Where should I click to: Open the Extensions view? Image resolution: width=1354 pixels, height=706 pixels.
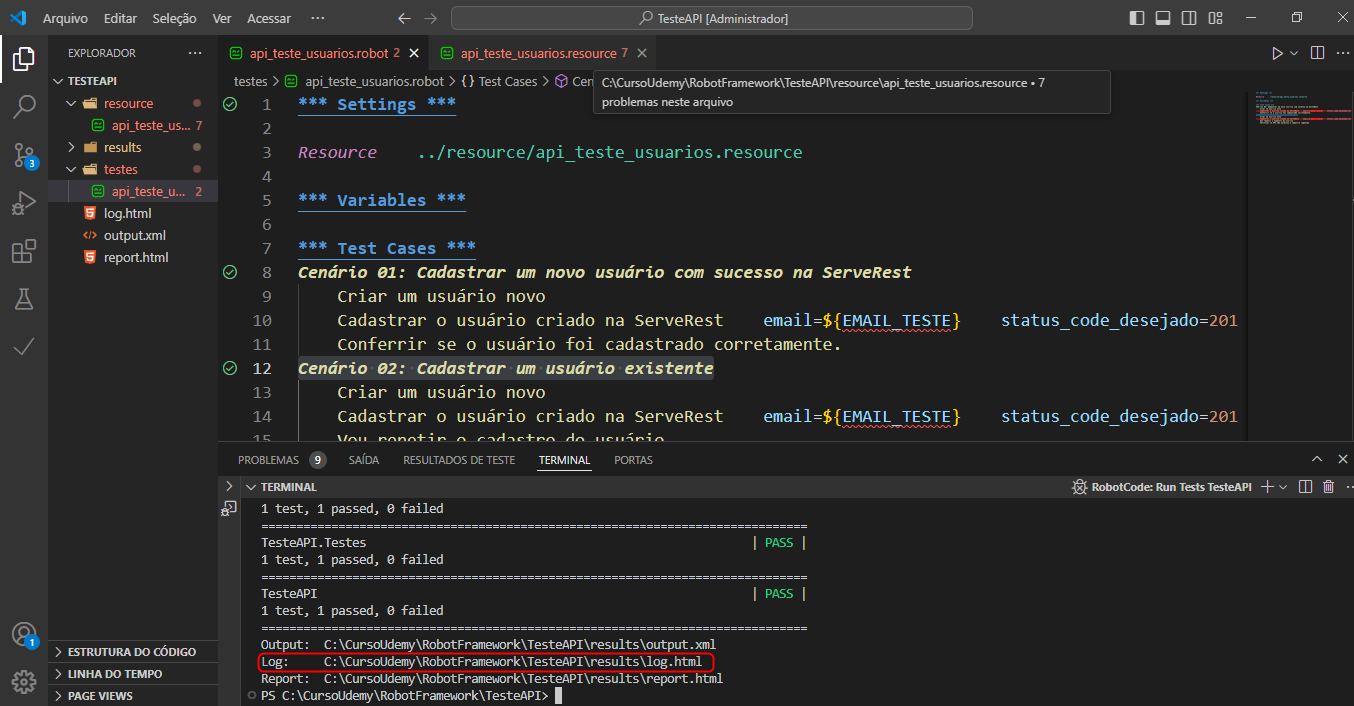(x=24, y=251)
